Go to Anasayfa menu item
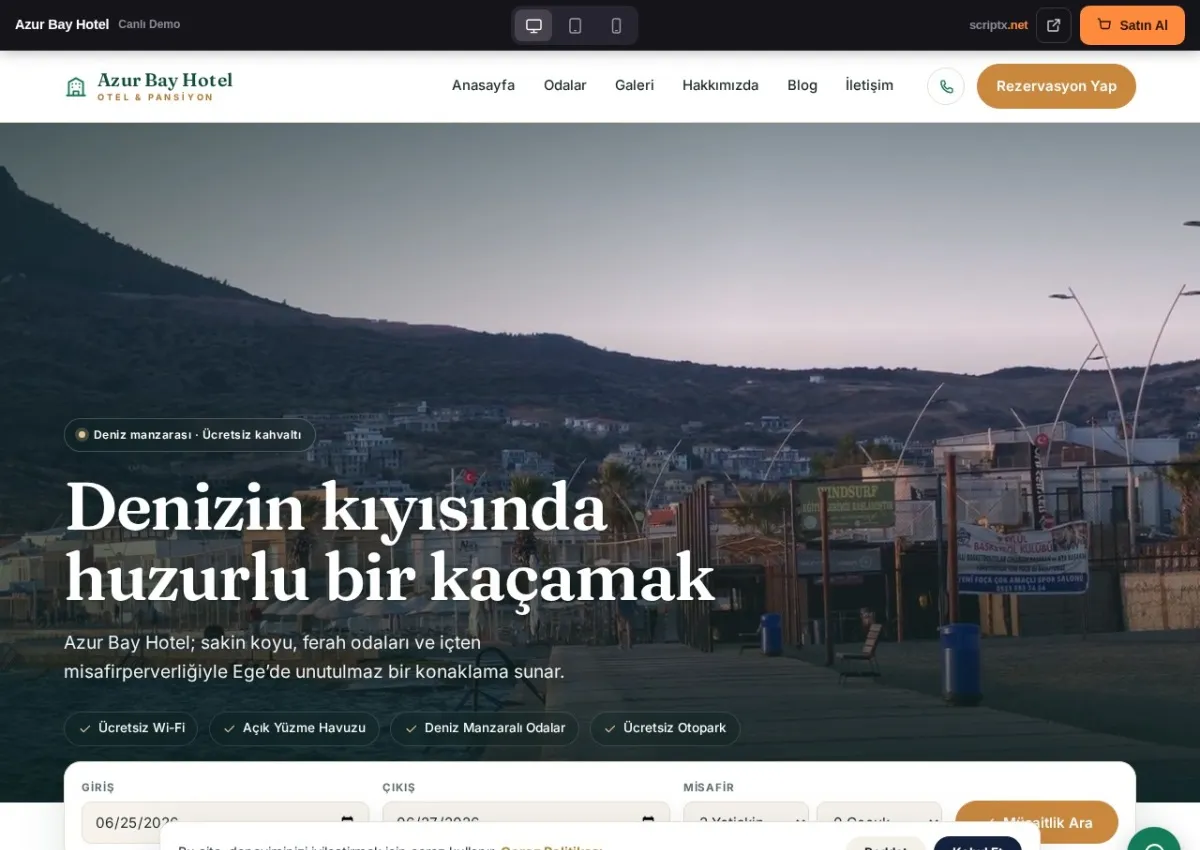This screenshot has height=850, width=1200. click(x=483, y=86)
